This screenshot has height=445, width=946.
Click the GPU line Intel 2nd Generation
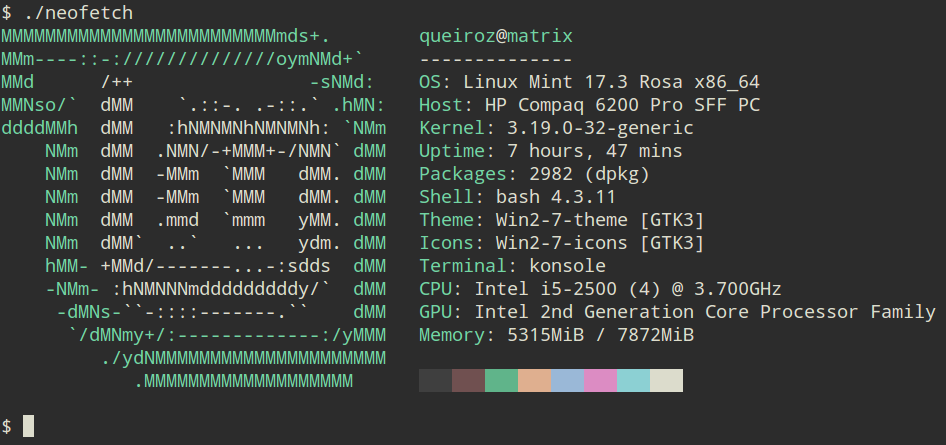pyautogui.click(x=678, y=312)
